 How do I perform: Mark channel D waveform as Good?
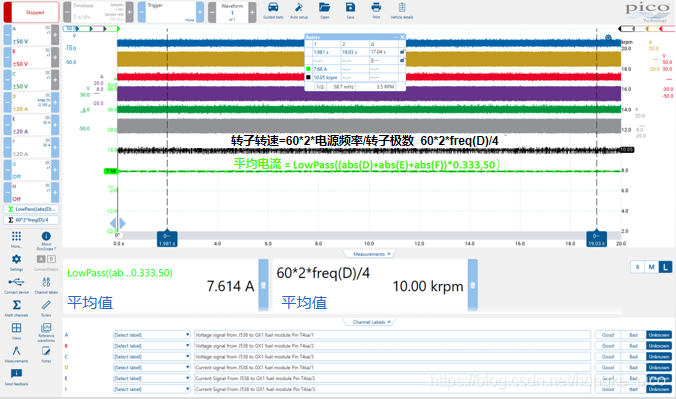pos(608,368)
